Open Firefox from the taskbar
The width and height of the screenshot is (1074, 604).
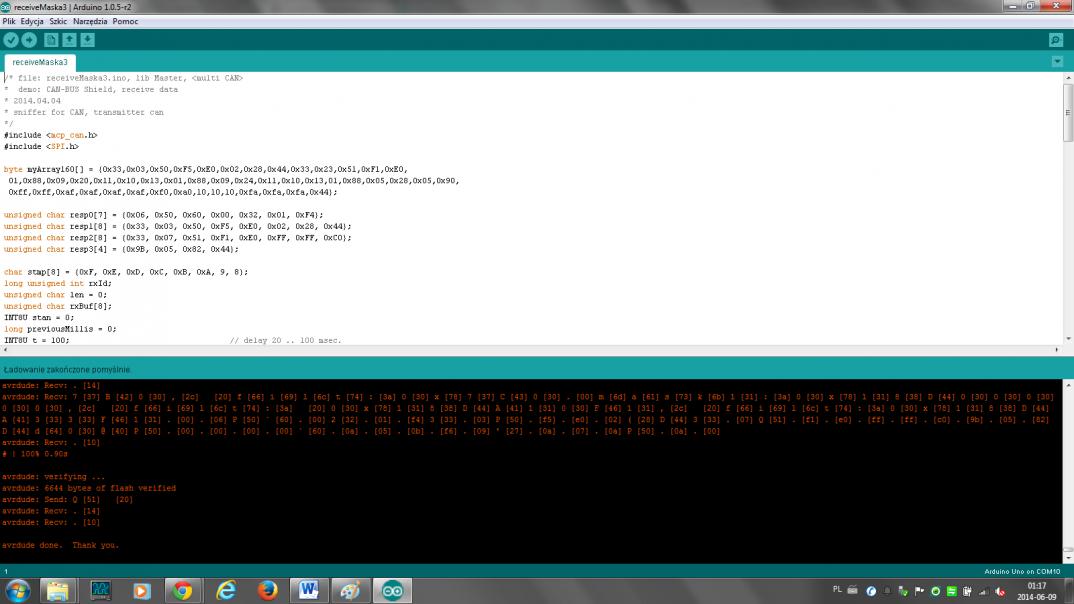tap(266, 590)
